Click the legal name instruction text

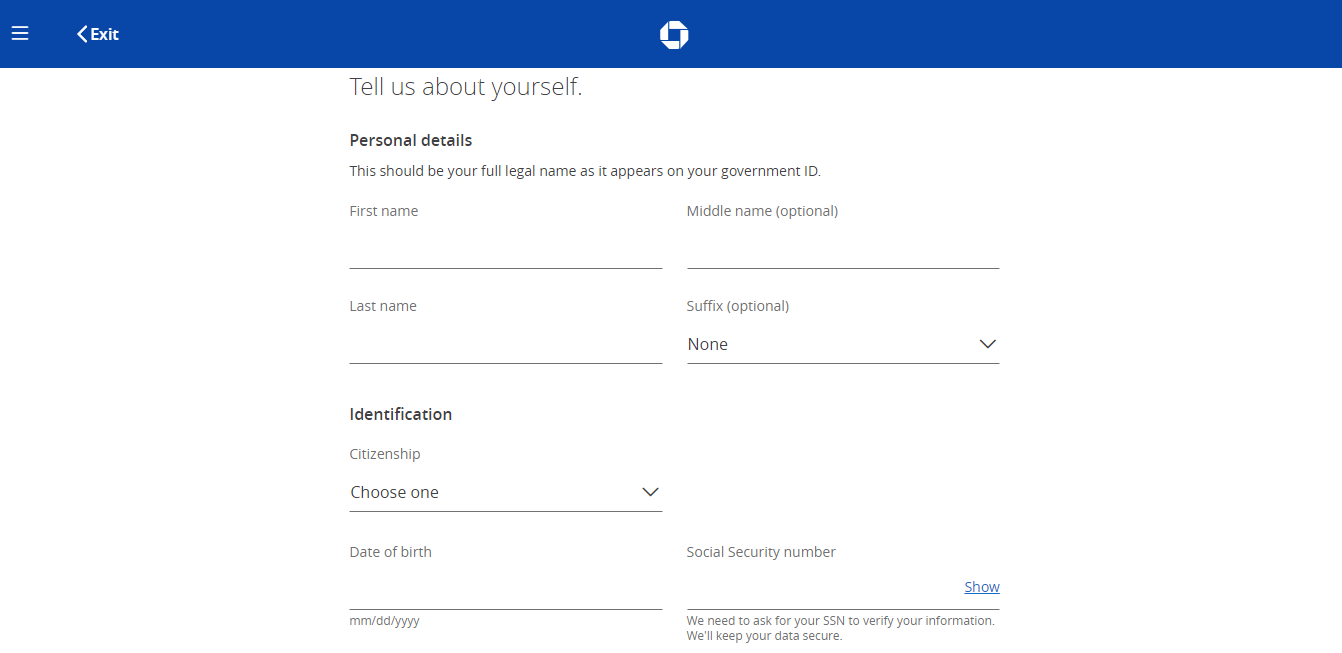click(x=585, y=171)
